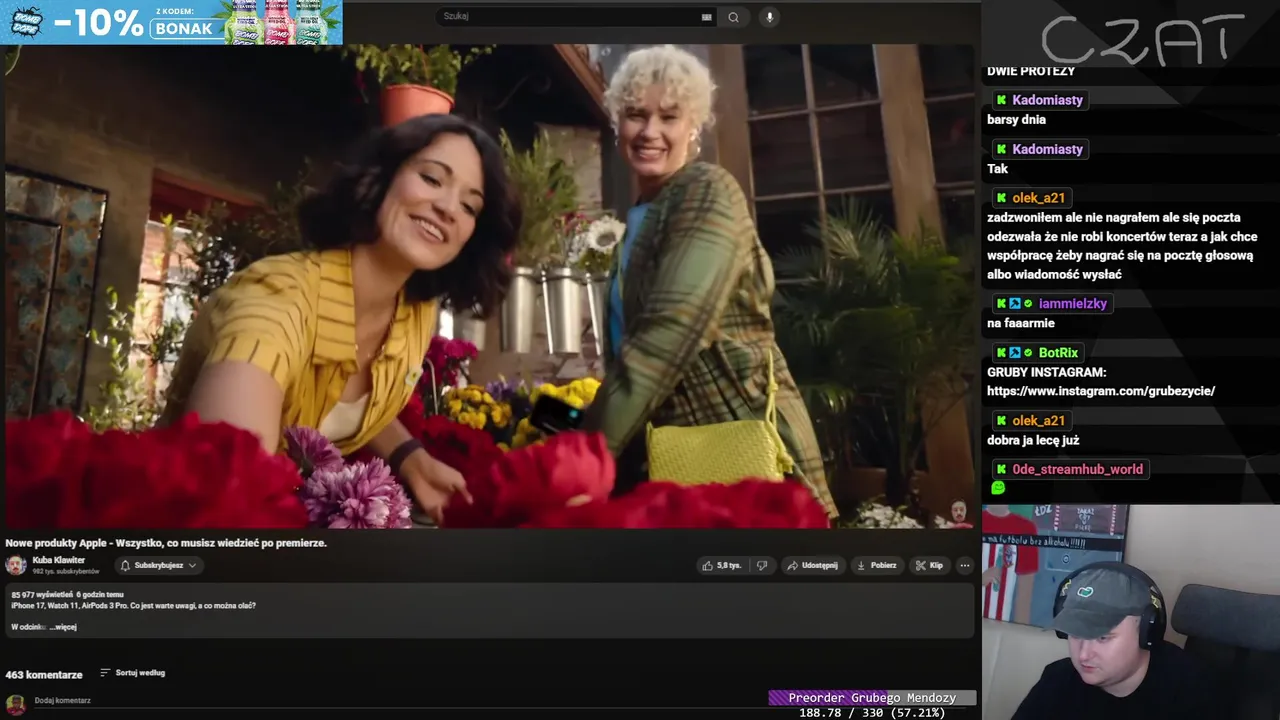Open the Instagram grubezycie link in chat
1280x720 pixels.
(x=1101, y=391)
